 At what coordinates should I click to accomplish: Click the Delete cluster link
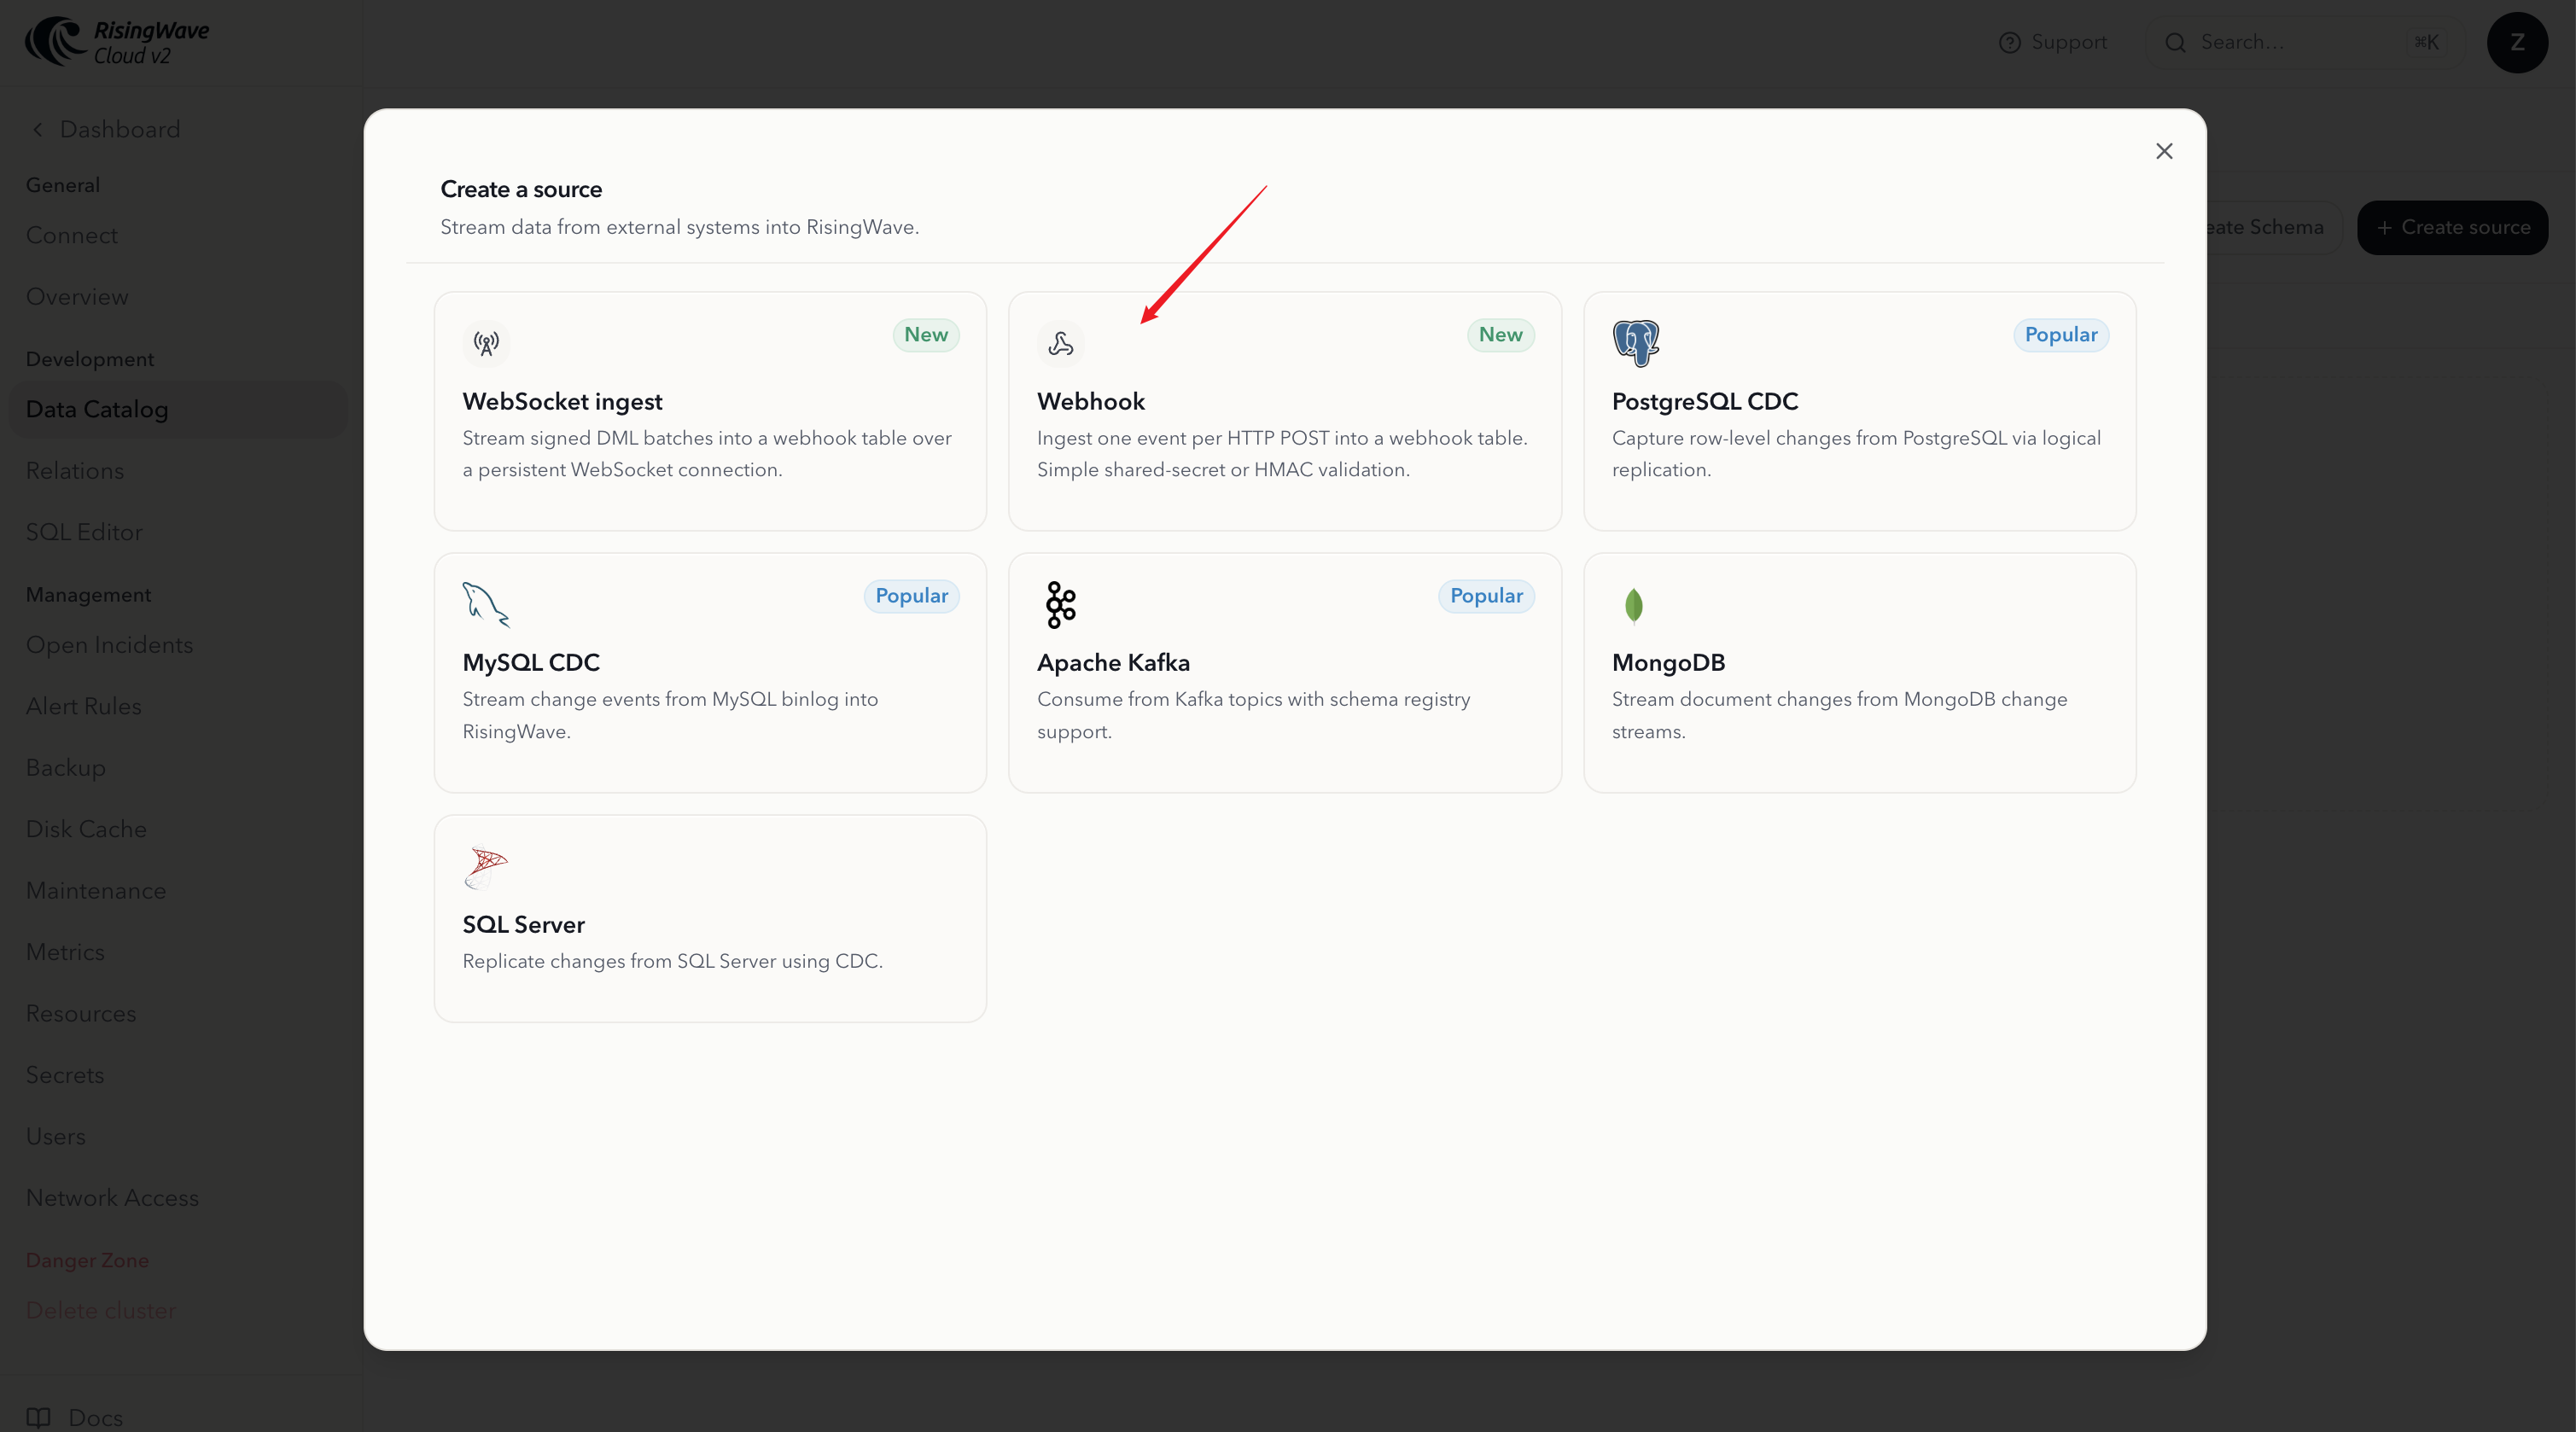coord(100,1310)
